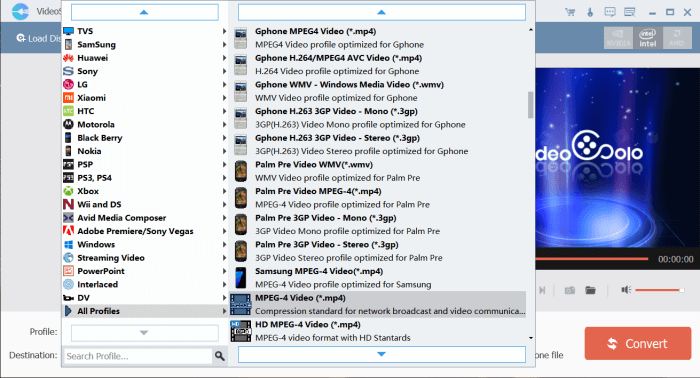700x378 pixels.
Task: Seek on the preview progress bar
Action: [x=592, y=259]
